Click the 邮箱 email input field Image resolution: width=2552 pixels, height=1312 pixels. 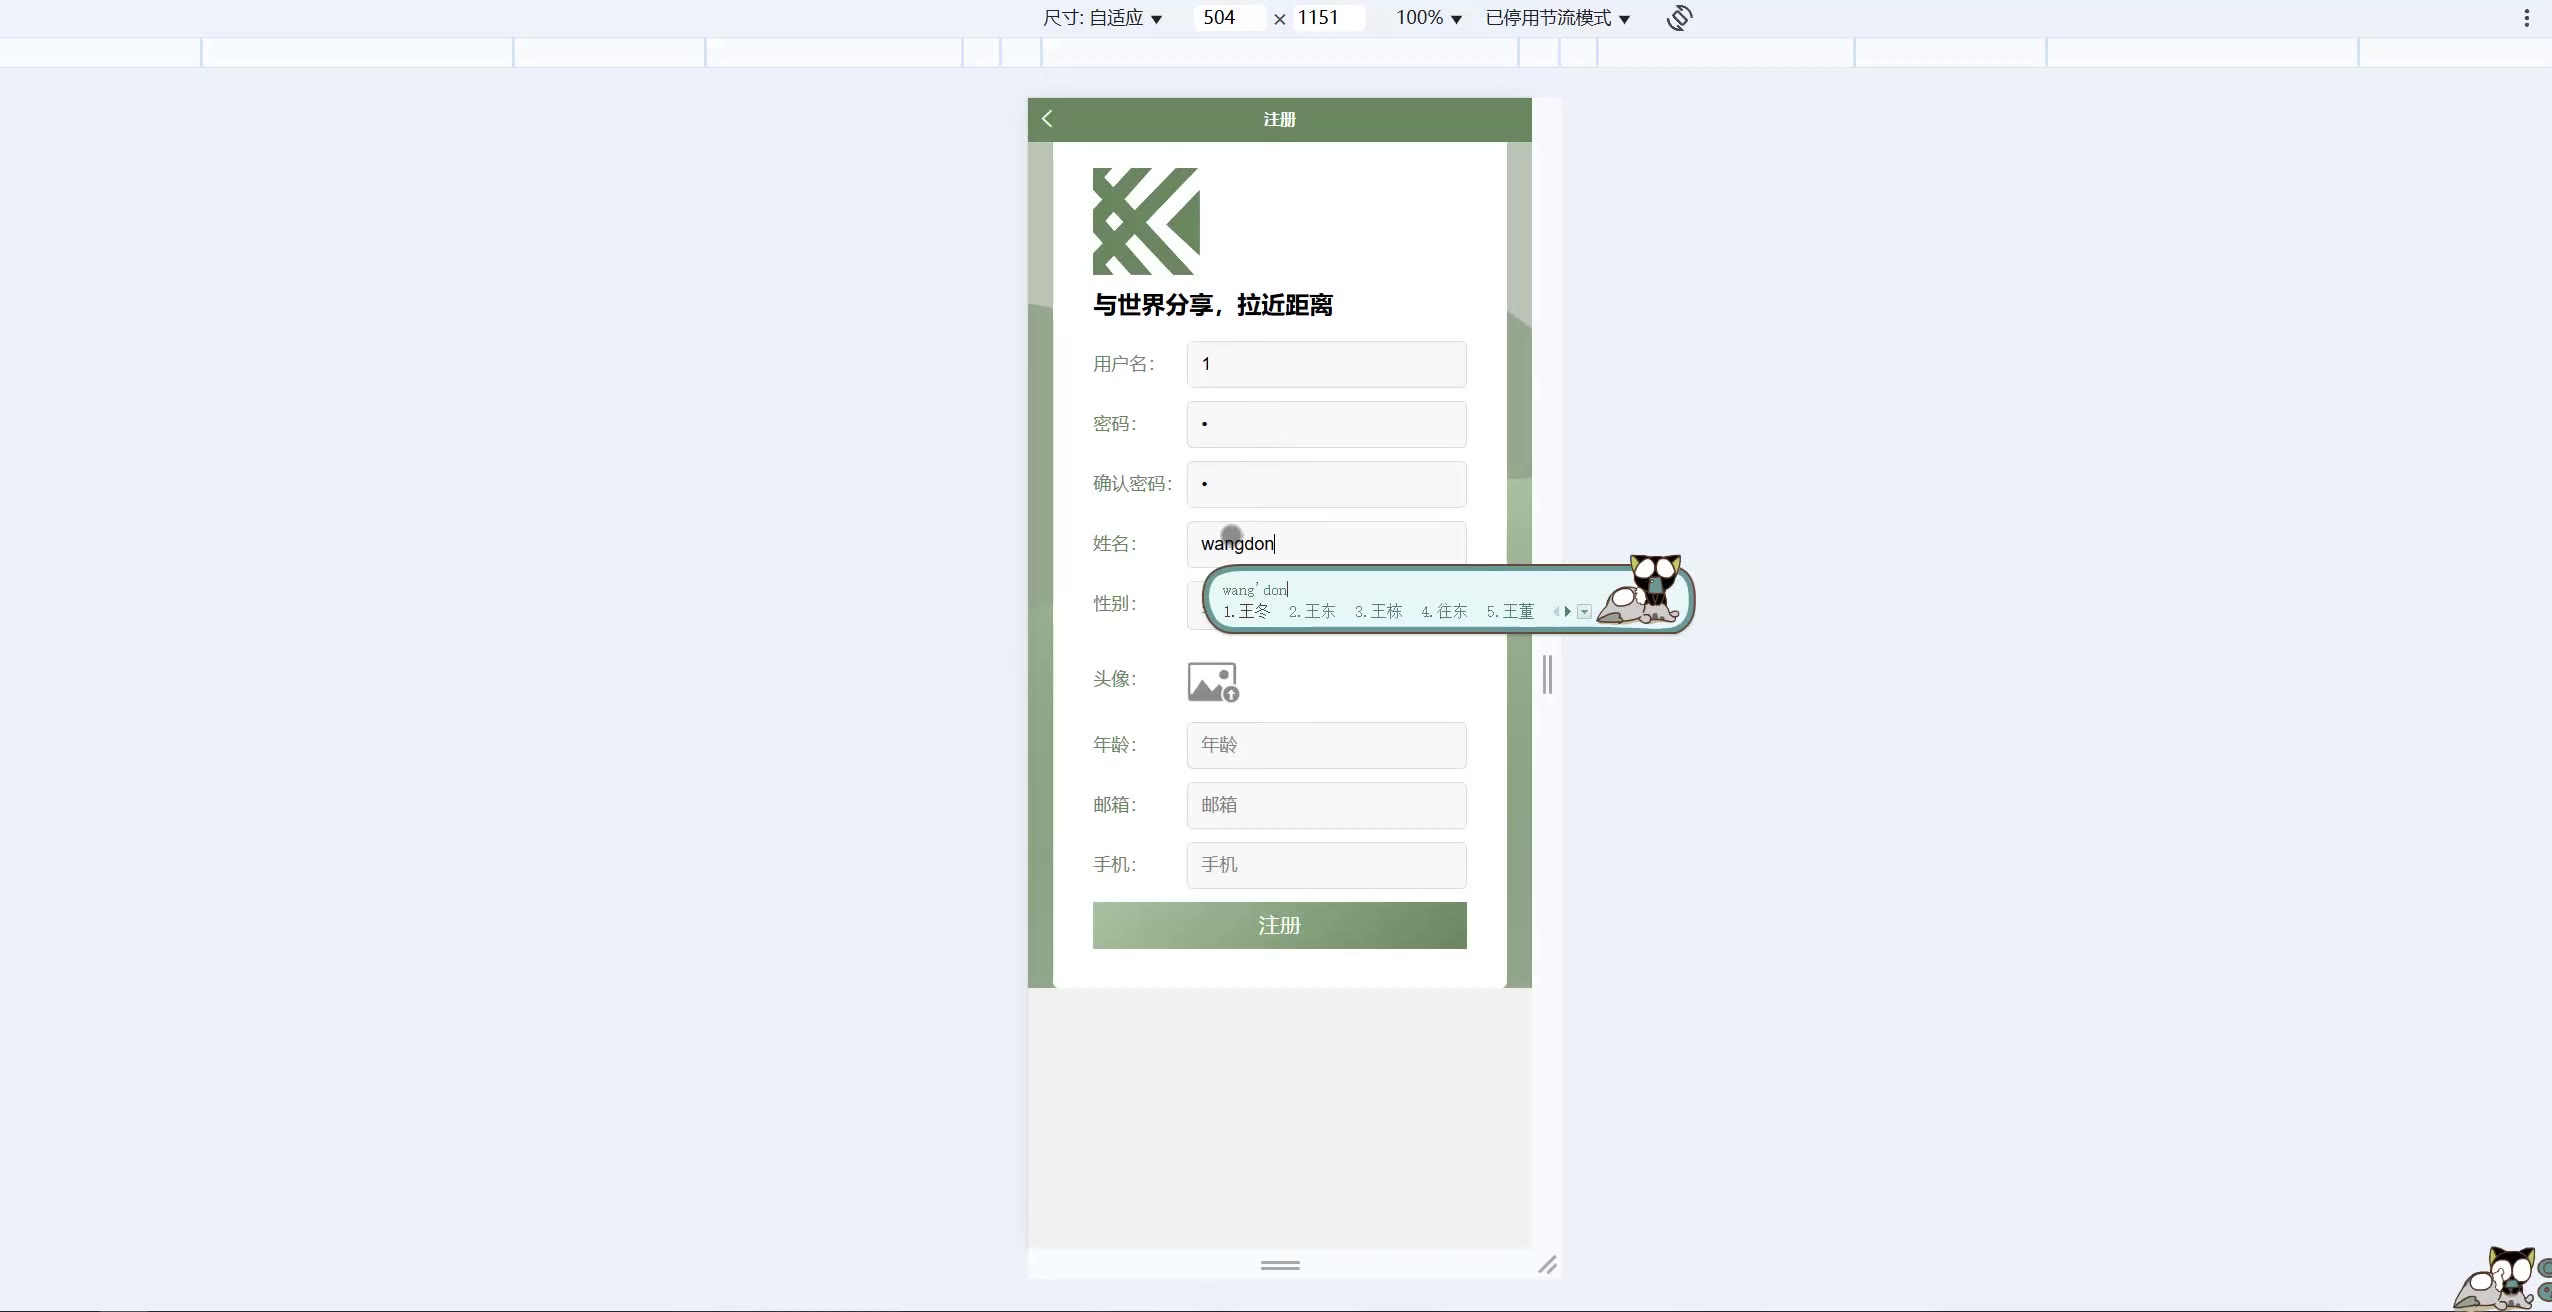[1326, 805]
